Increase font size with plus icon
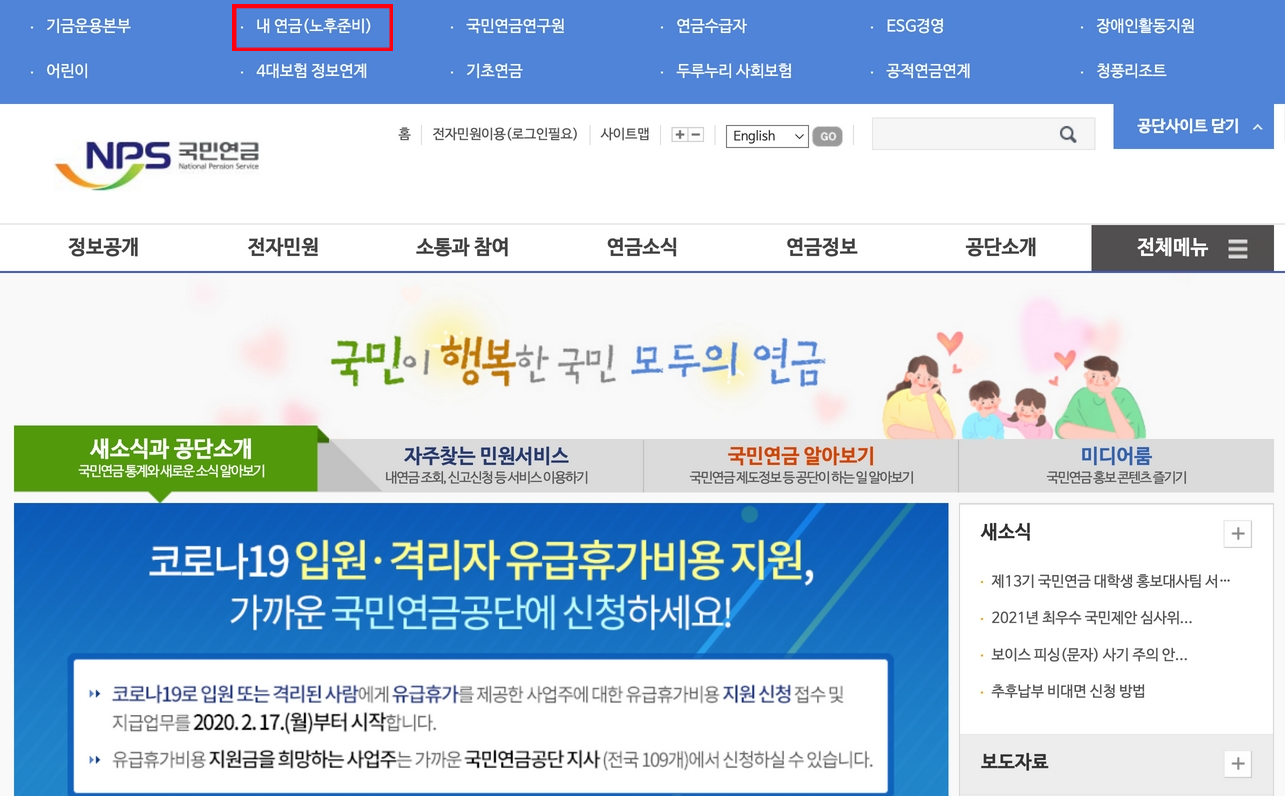 (680, 134)
